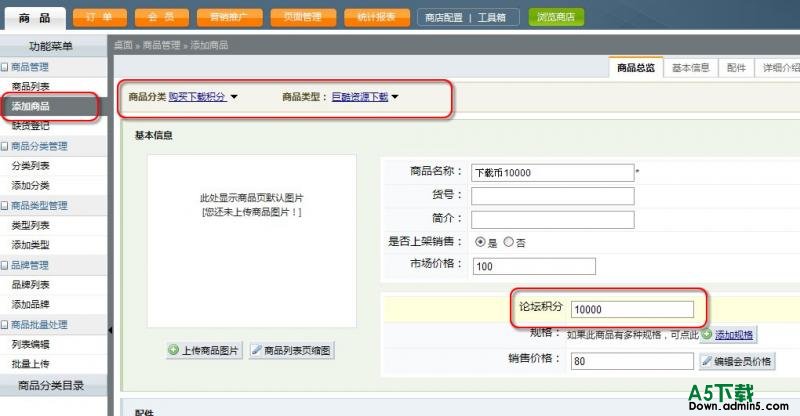Click the empty 货号 input field
This screenshot has width=800, height=416.
click(x=553, y=196)
